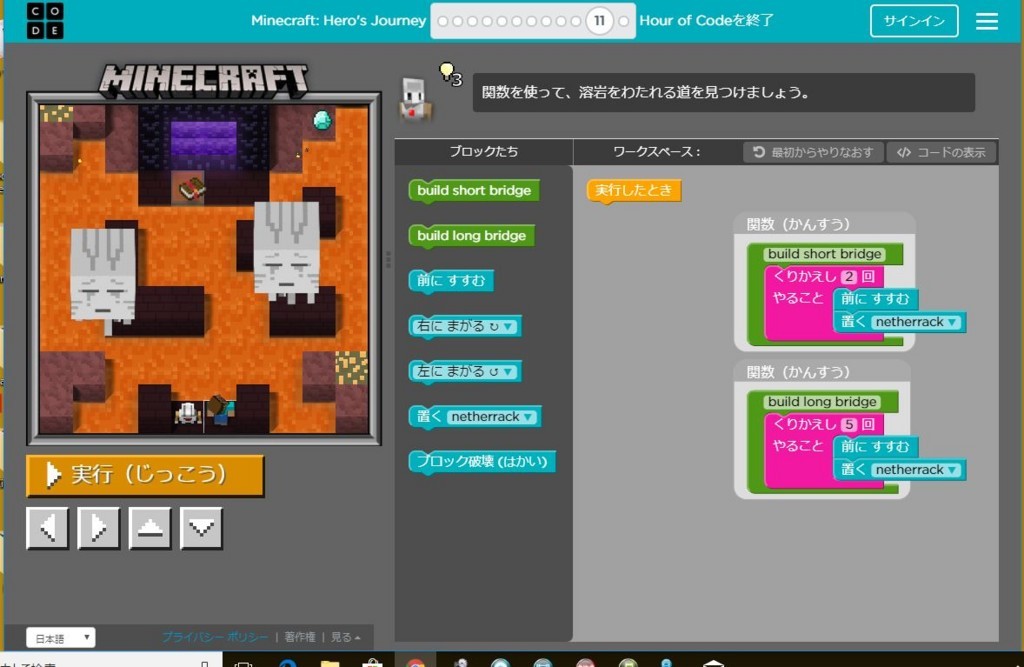Image resolution: width=1024 pixels, height=667 pixels.
Task: Click the Minecraft: Hero's Journey title
Action: pyautogui.click(x=338, y=20)
